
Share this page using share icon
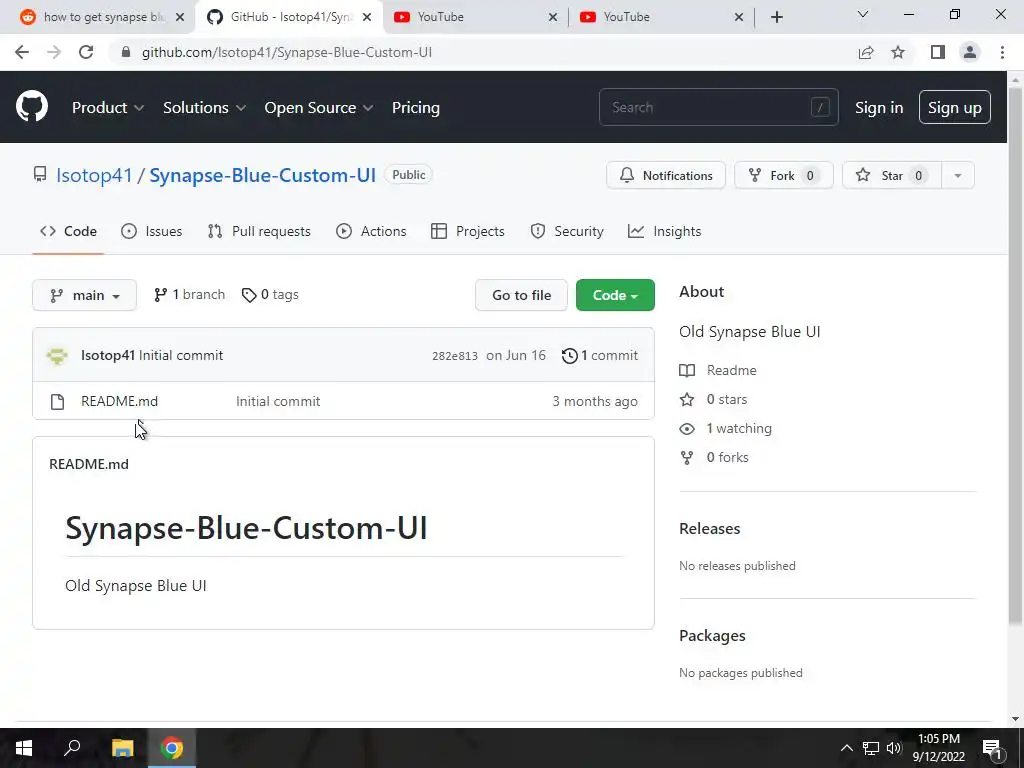click(x=866, y=52)
